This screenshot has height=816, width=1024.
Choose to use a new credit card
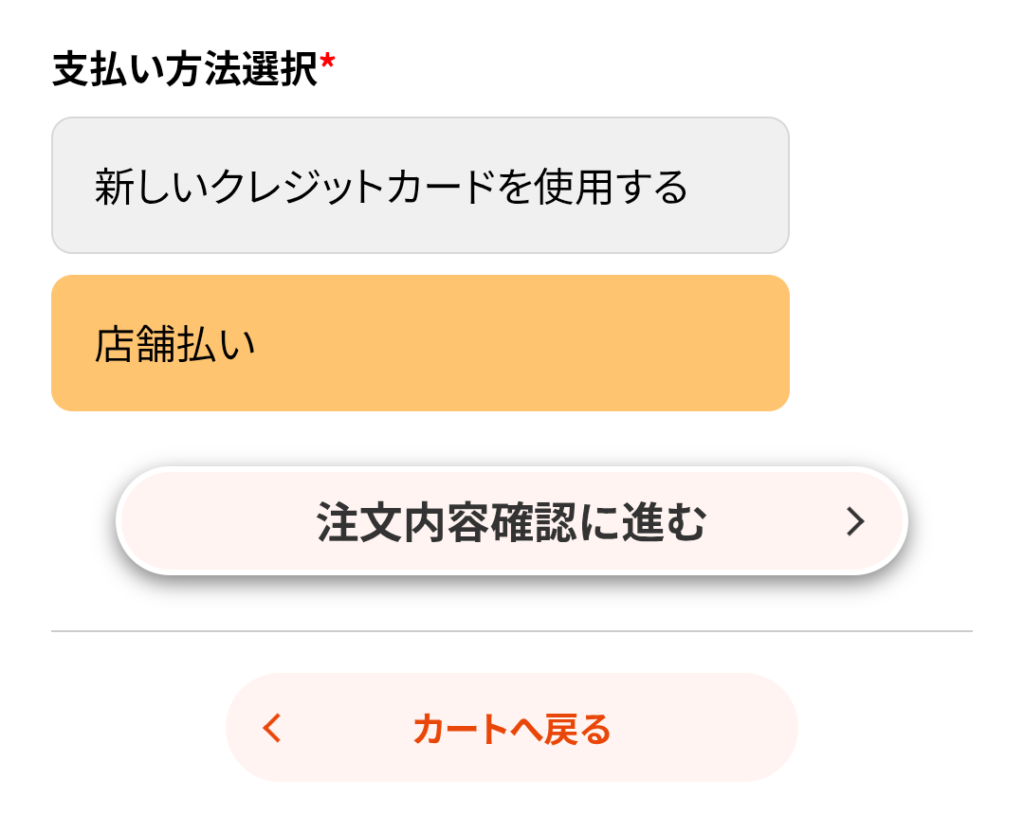(420, 186)
